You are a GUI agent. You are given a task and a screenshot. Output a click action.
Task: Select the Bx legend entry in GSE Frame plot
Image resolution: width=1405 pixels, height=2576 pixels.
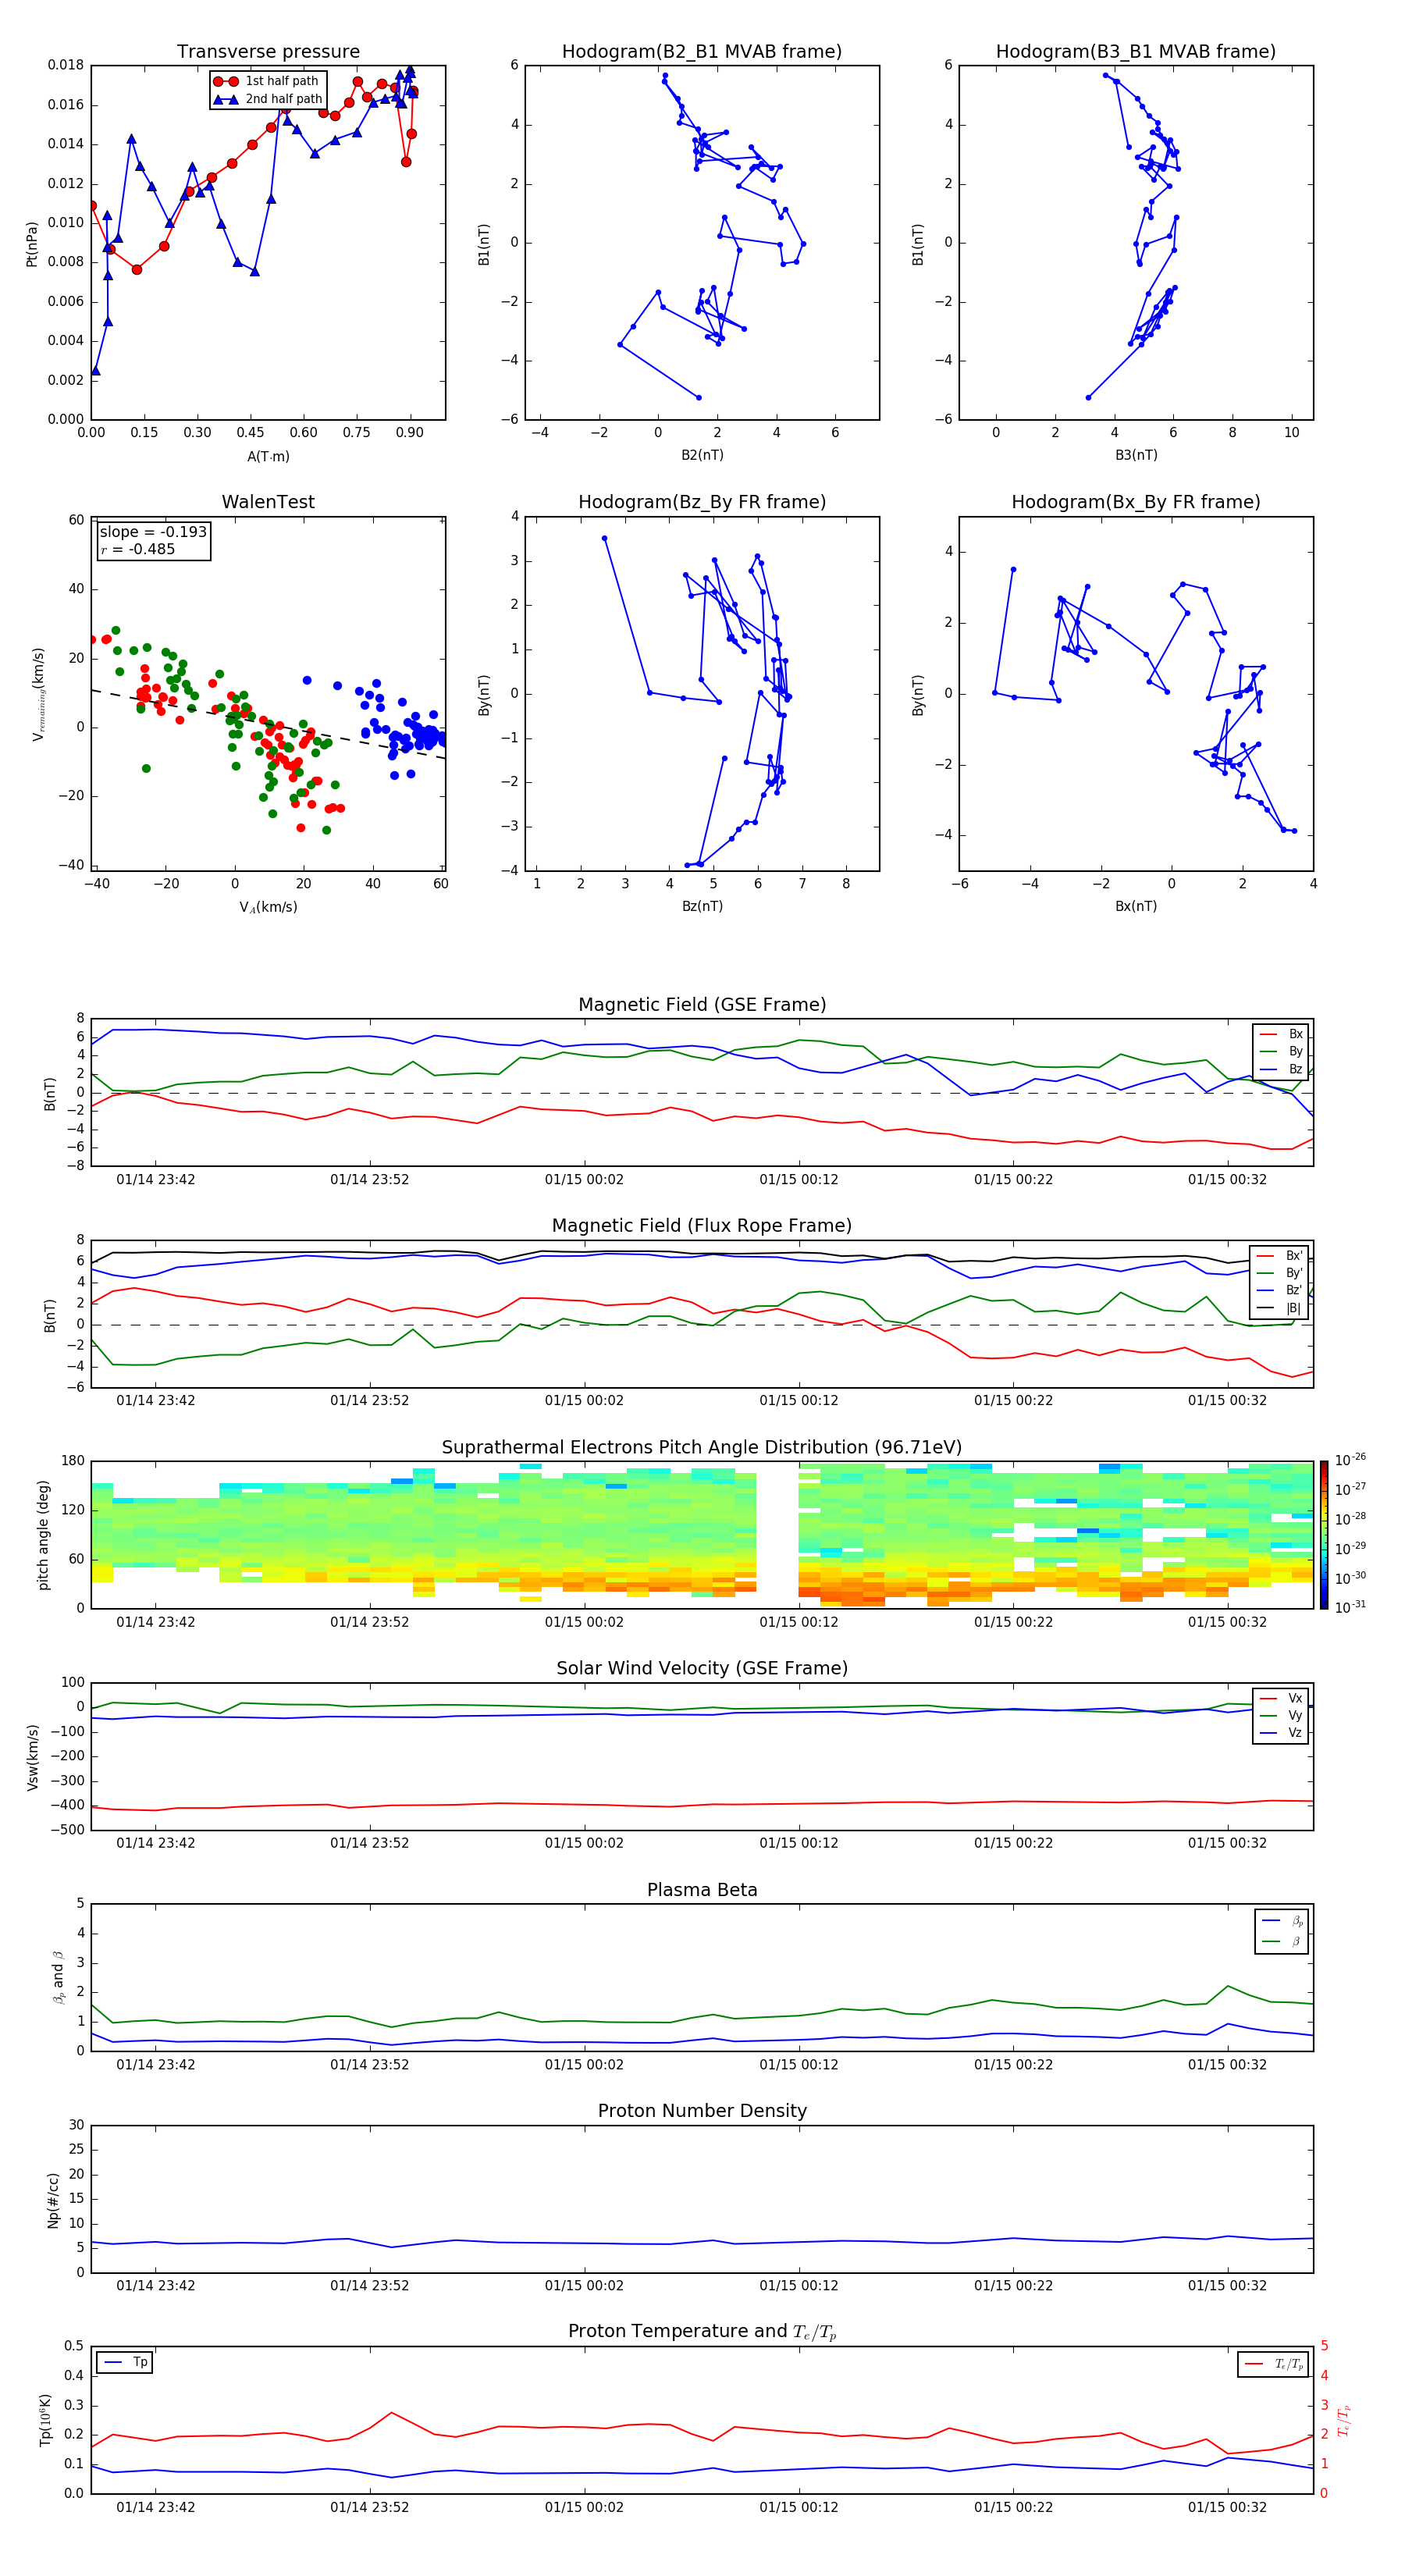click(x=1281, y=1034)
